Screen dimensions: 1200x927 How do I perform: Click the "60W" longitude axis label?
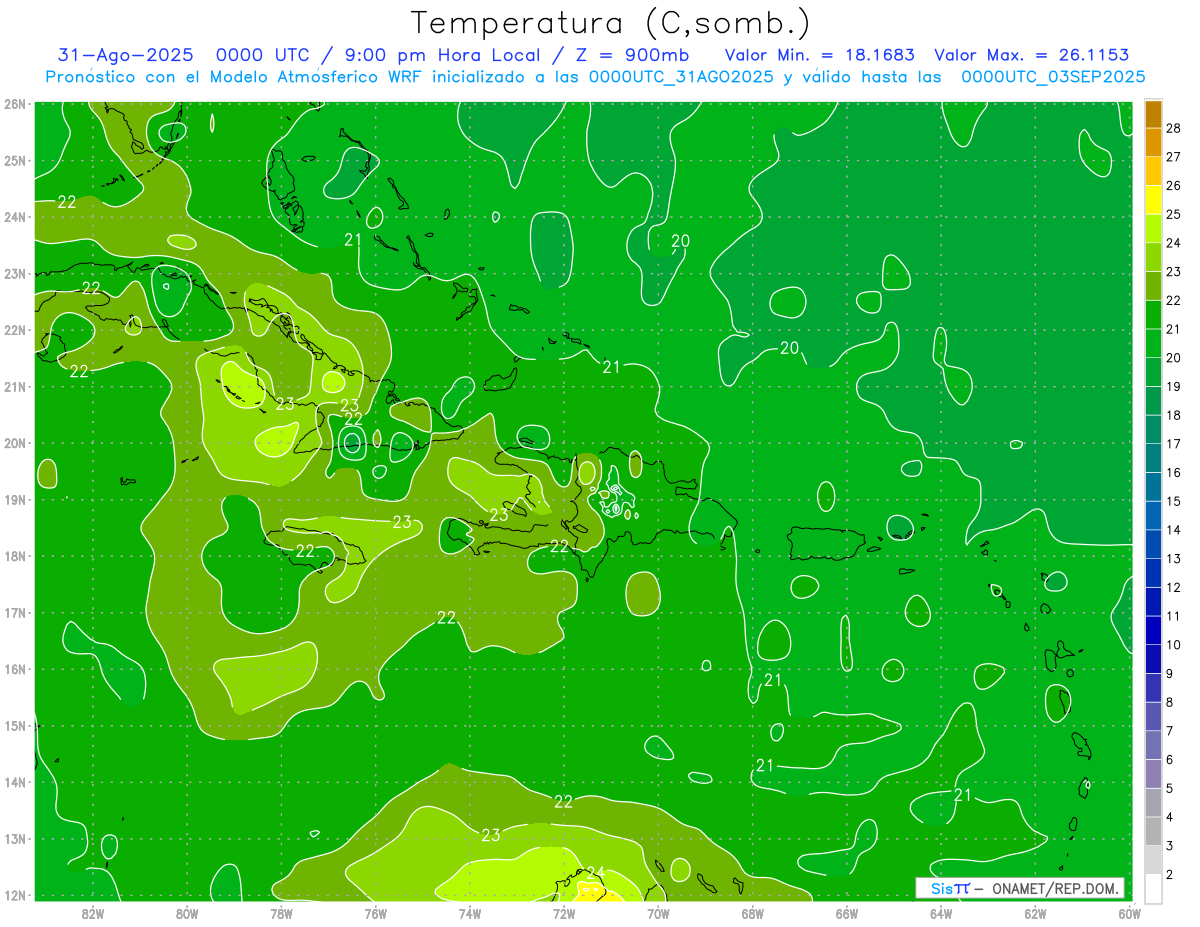[1128, 913]
